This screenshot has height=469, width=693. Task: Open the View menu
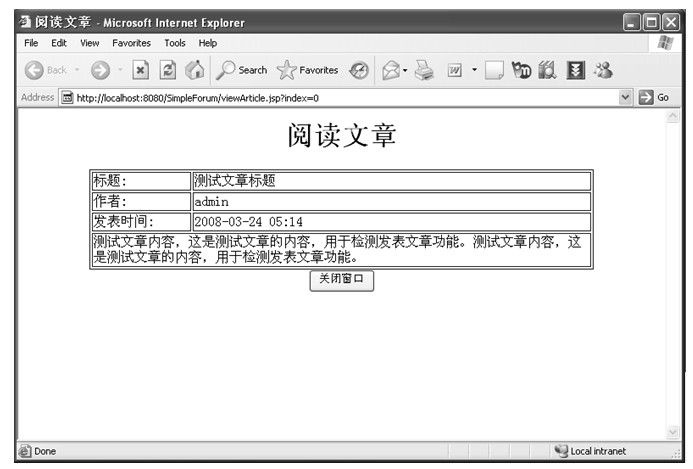pos(90,43)
